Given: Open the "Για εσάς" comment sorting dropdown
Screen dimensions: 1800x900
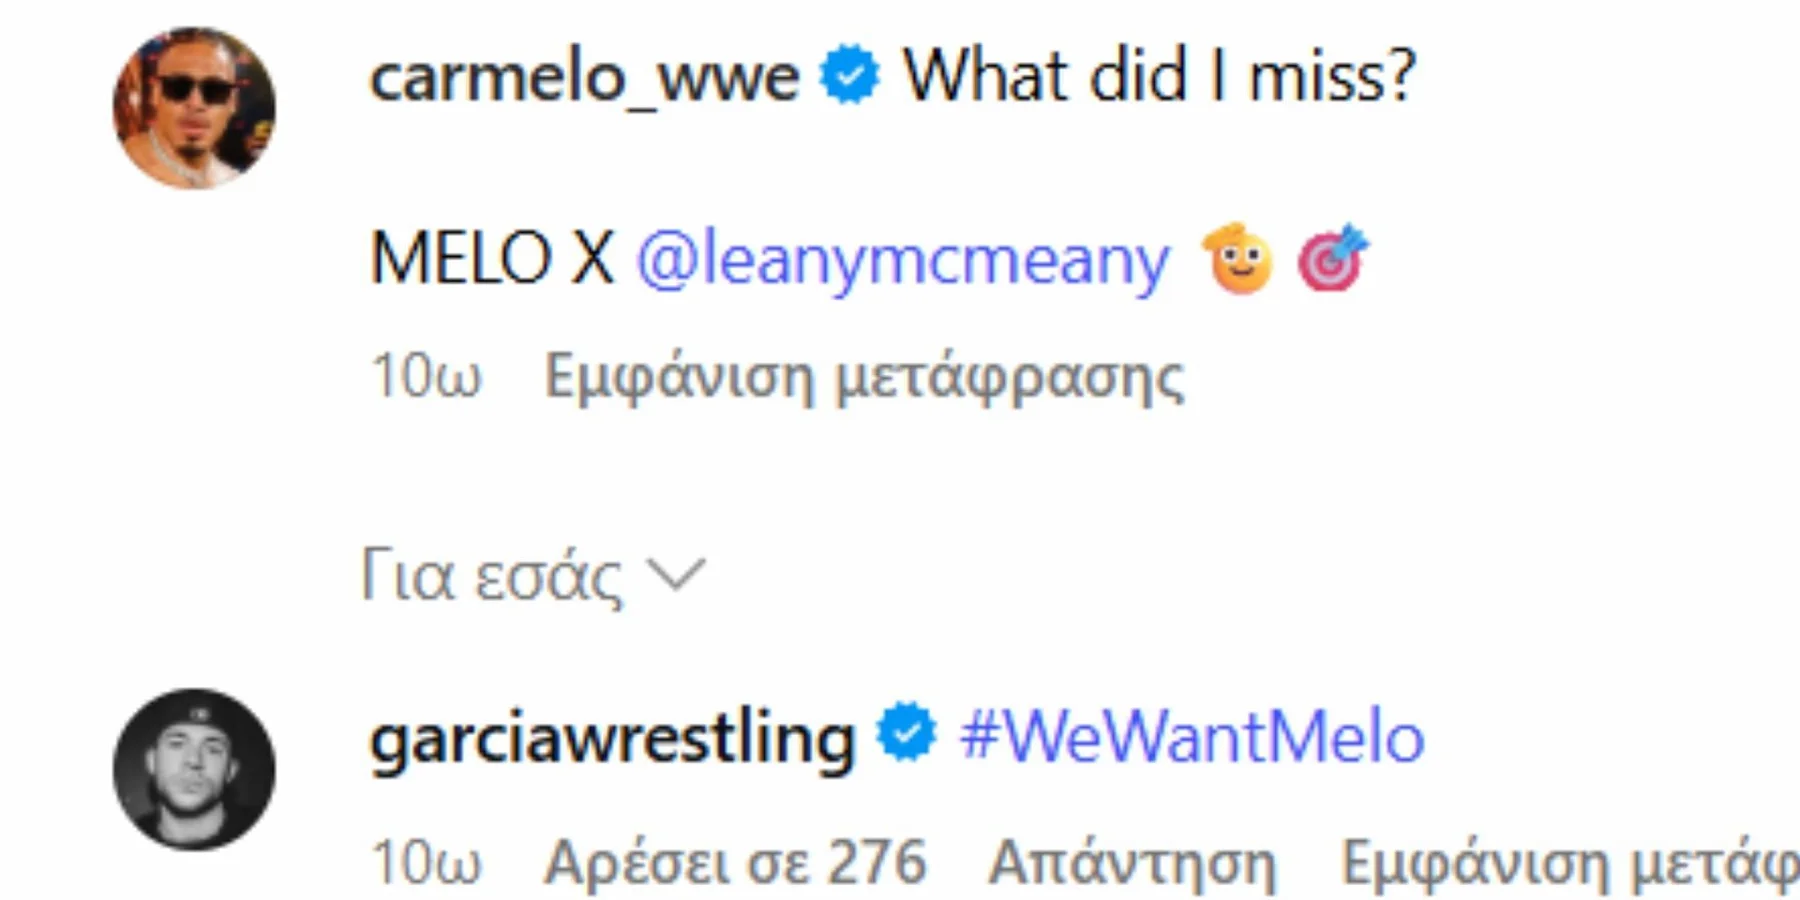Looking at the screenshot, I should (x=492, y=576).
